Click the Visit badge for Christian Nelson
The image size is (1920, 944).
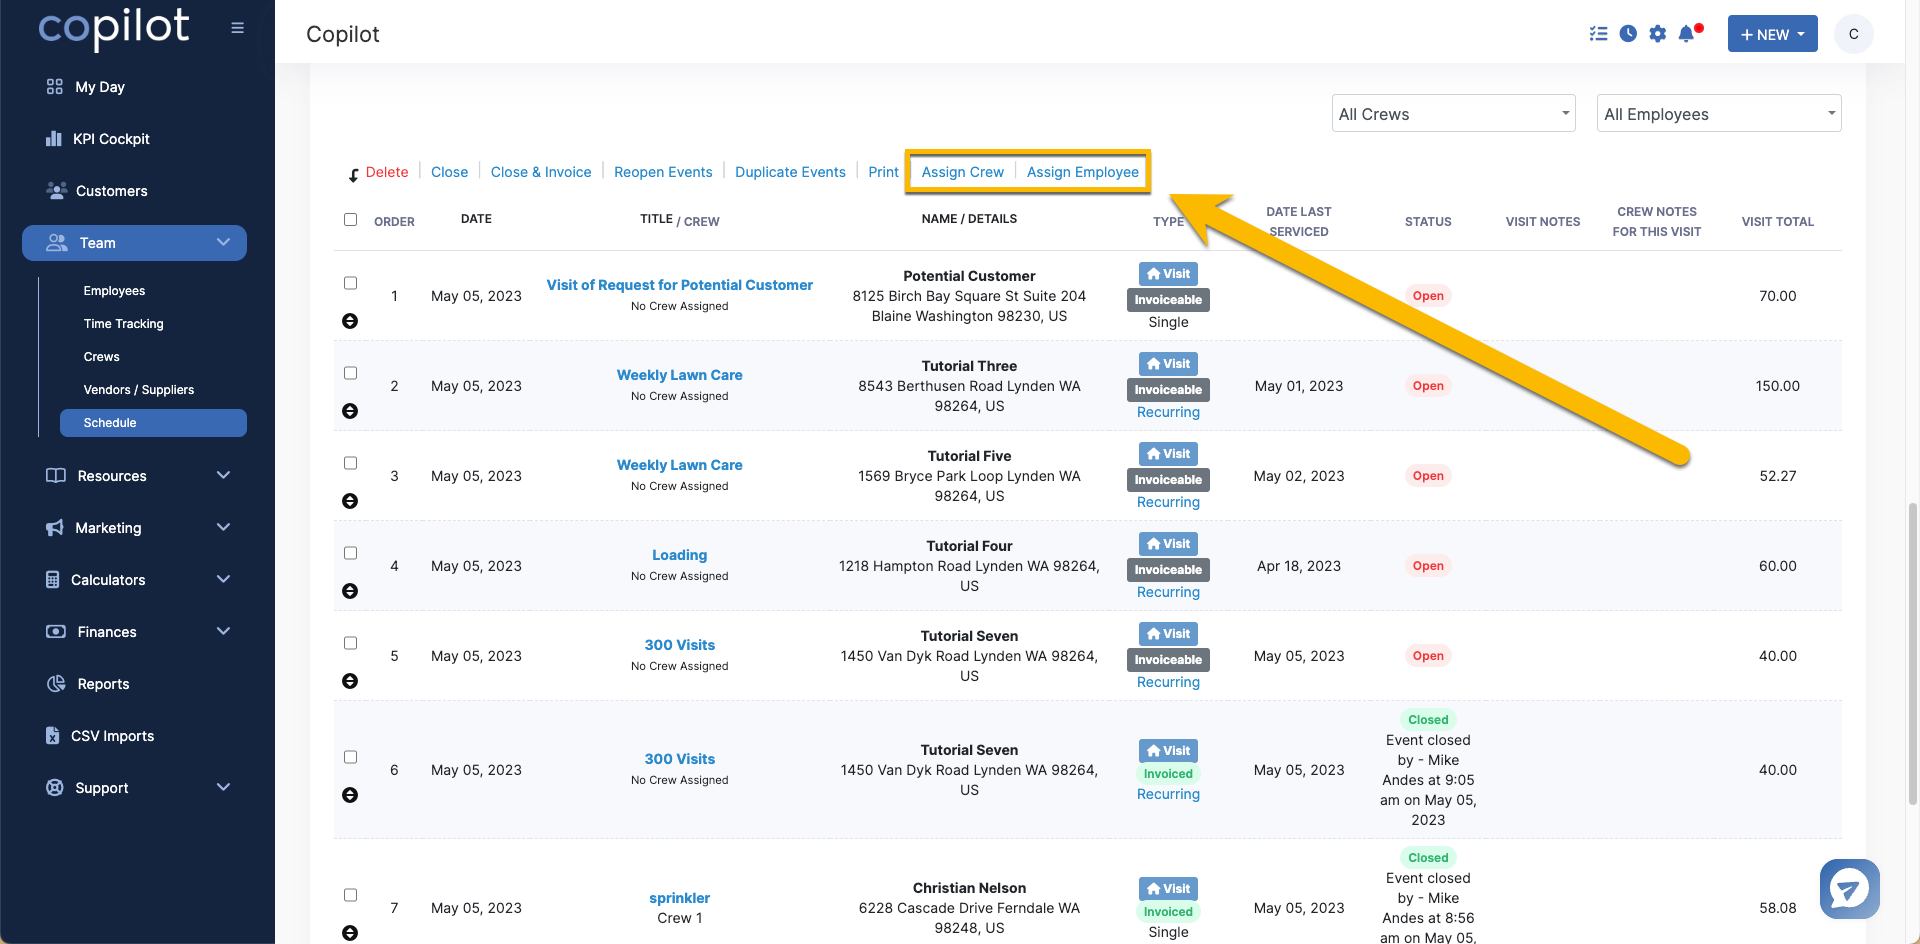[1168, 889]
